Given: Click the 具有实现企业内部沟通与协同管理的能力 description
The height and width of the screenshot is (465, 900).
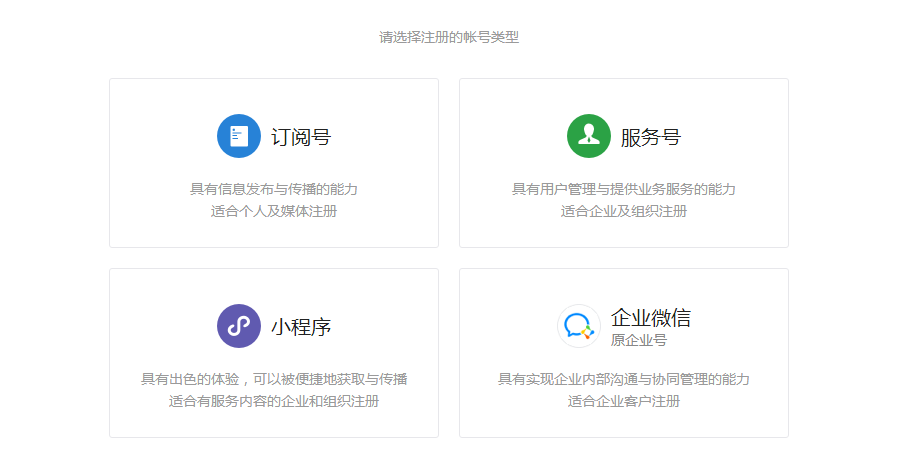Looking at the screenshot, I should pyautogui.click(x=624, y=379).
